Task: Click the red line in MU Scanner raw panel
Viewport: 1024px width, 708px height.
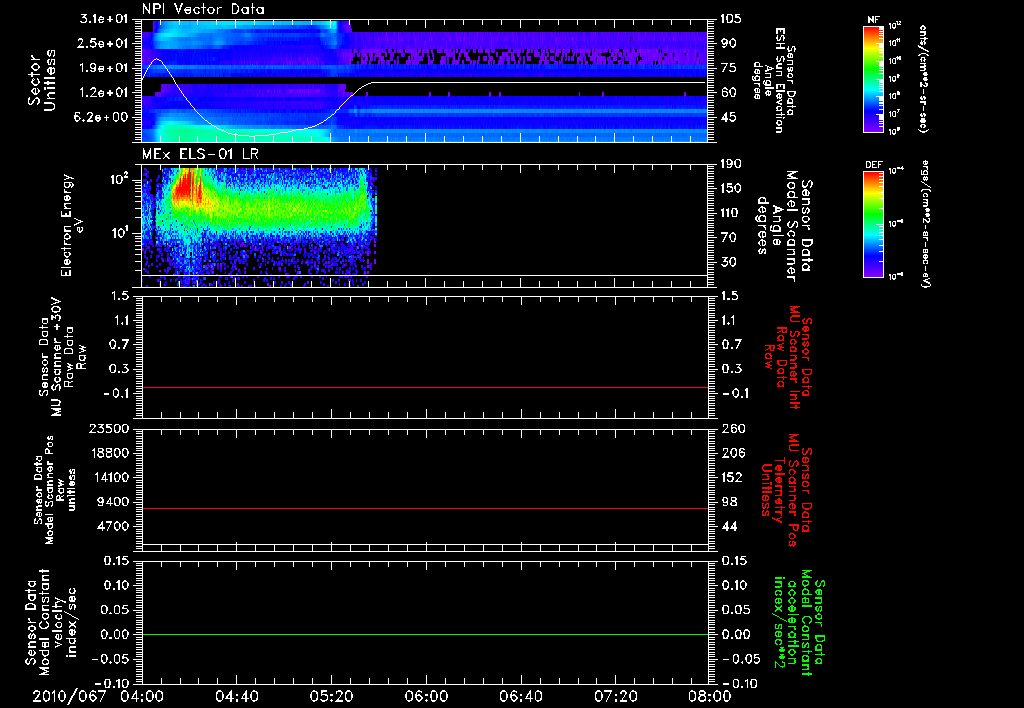Action: [425, 387]
